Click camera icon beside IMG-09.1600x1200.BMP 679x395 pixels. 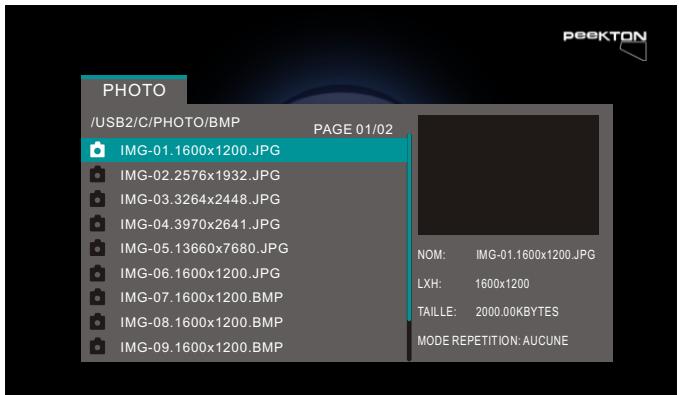coord(97,346)
